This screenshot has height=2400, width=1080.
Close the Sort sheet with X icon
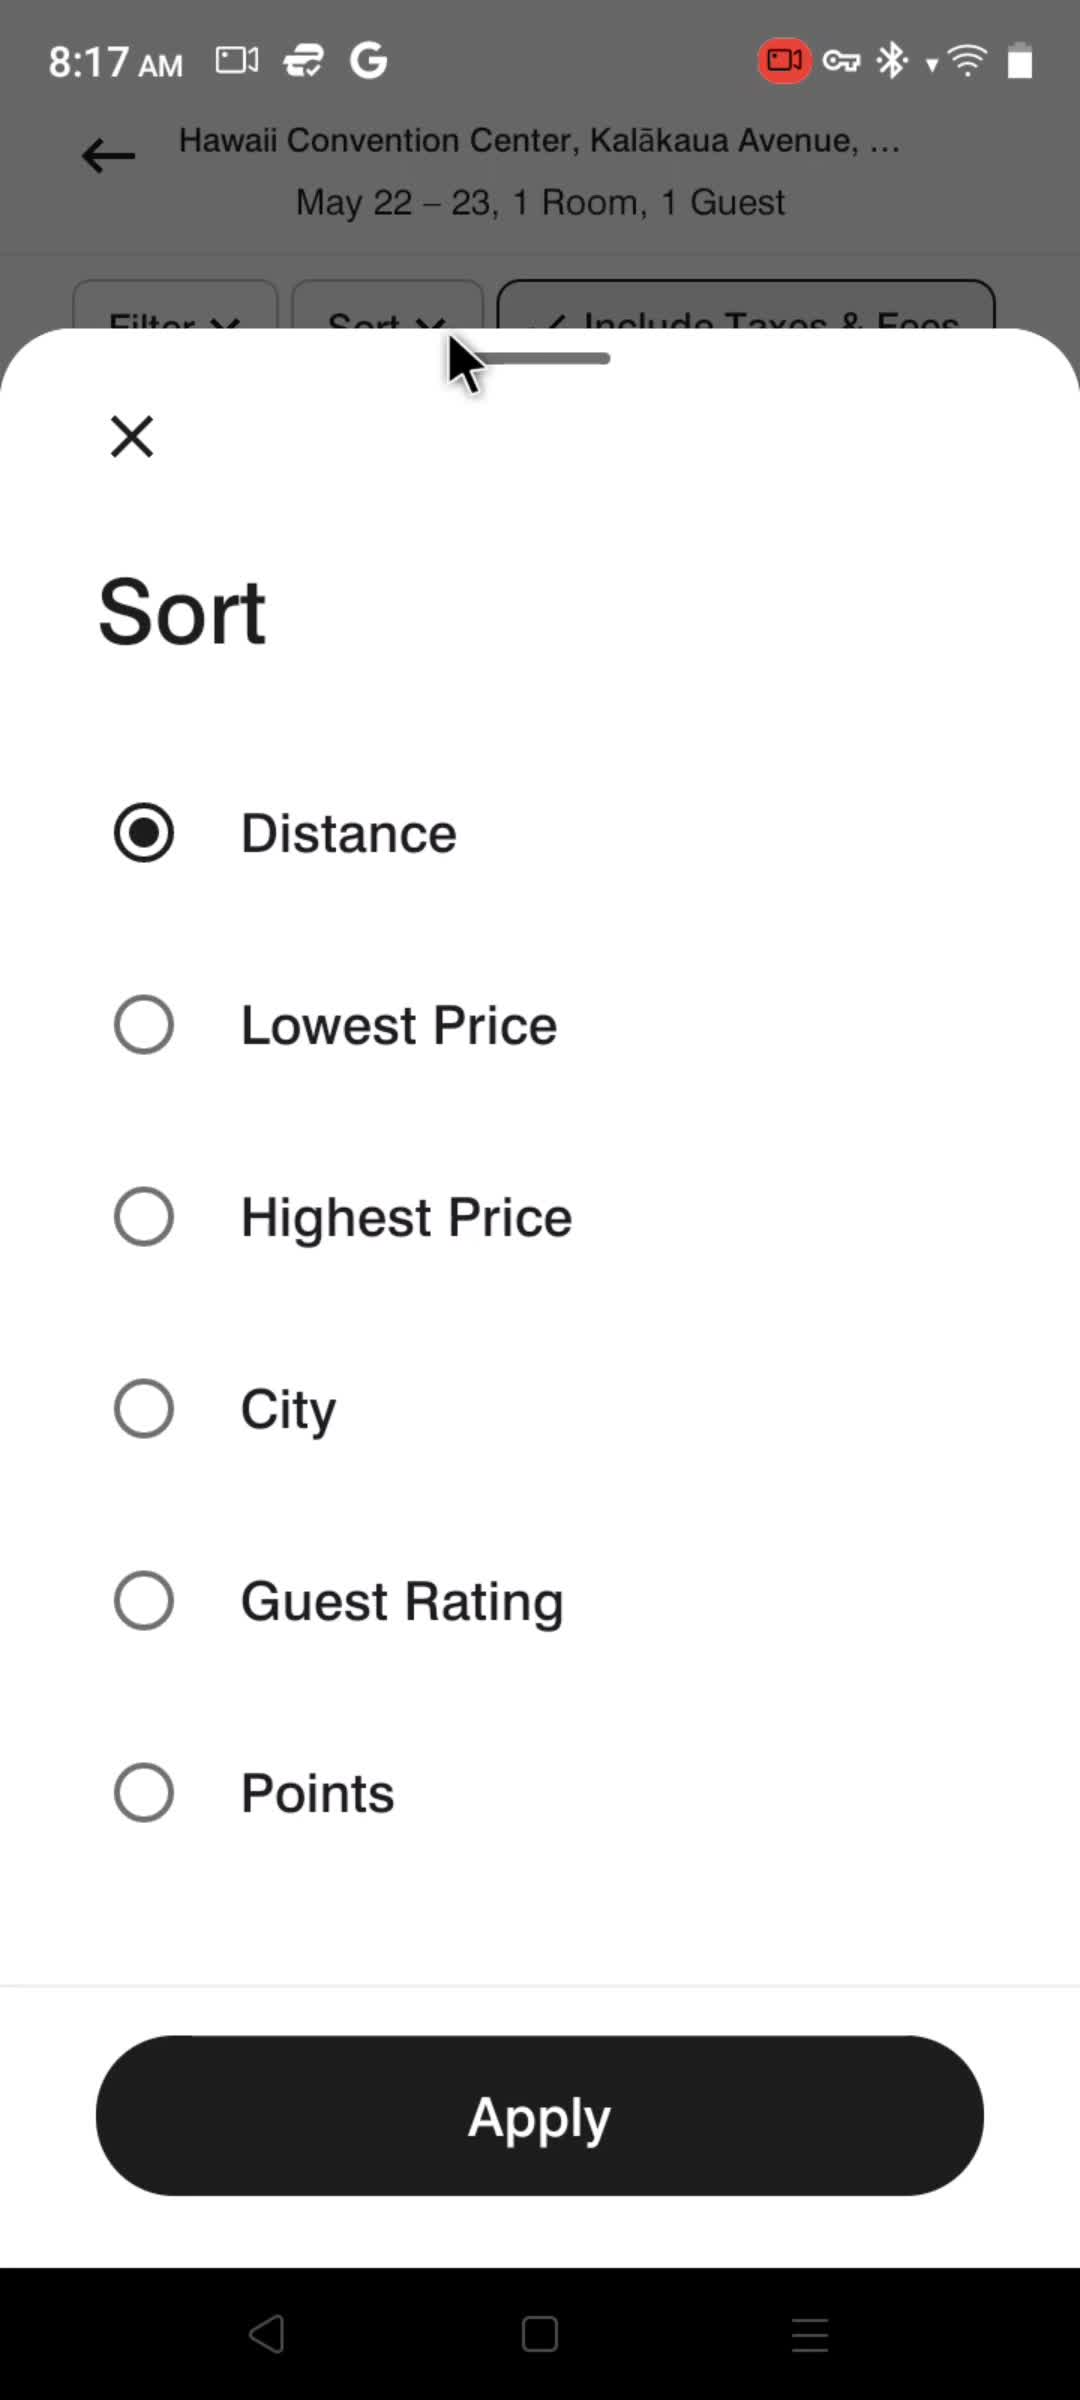click(x=131, y=437)
